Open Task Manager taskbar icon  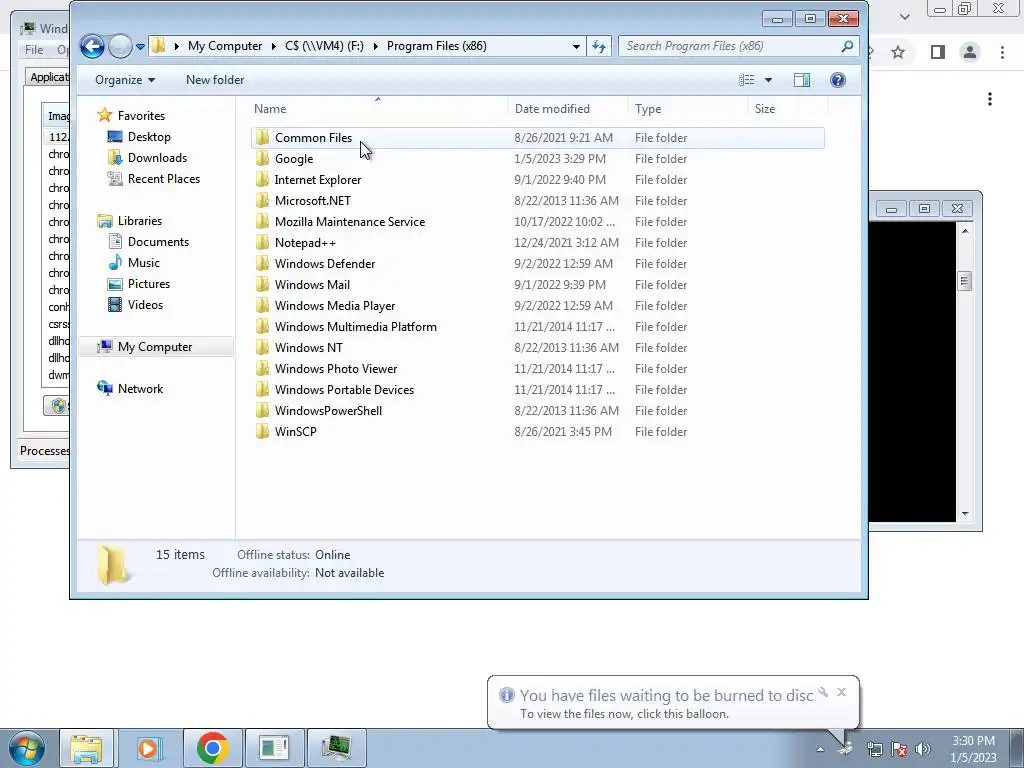point(336,748)
